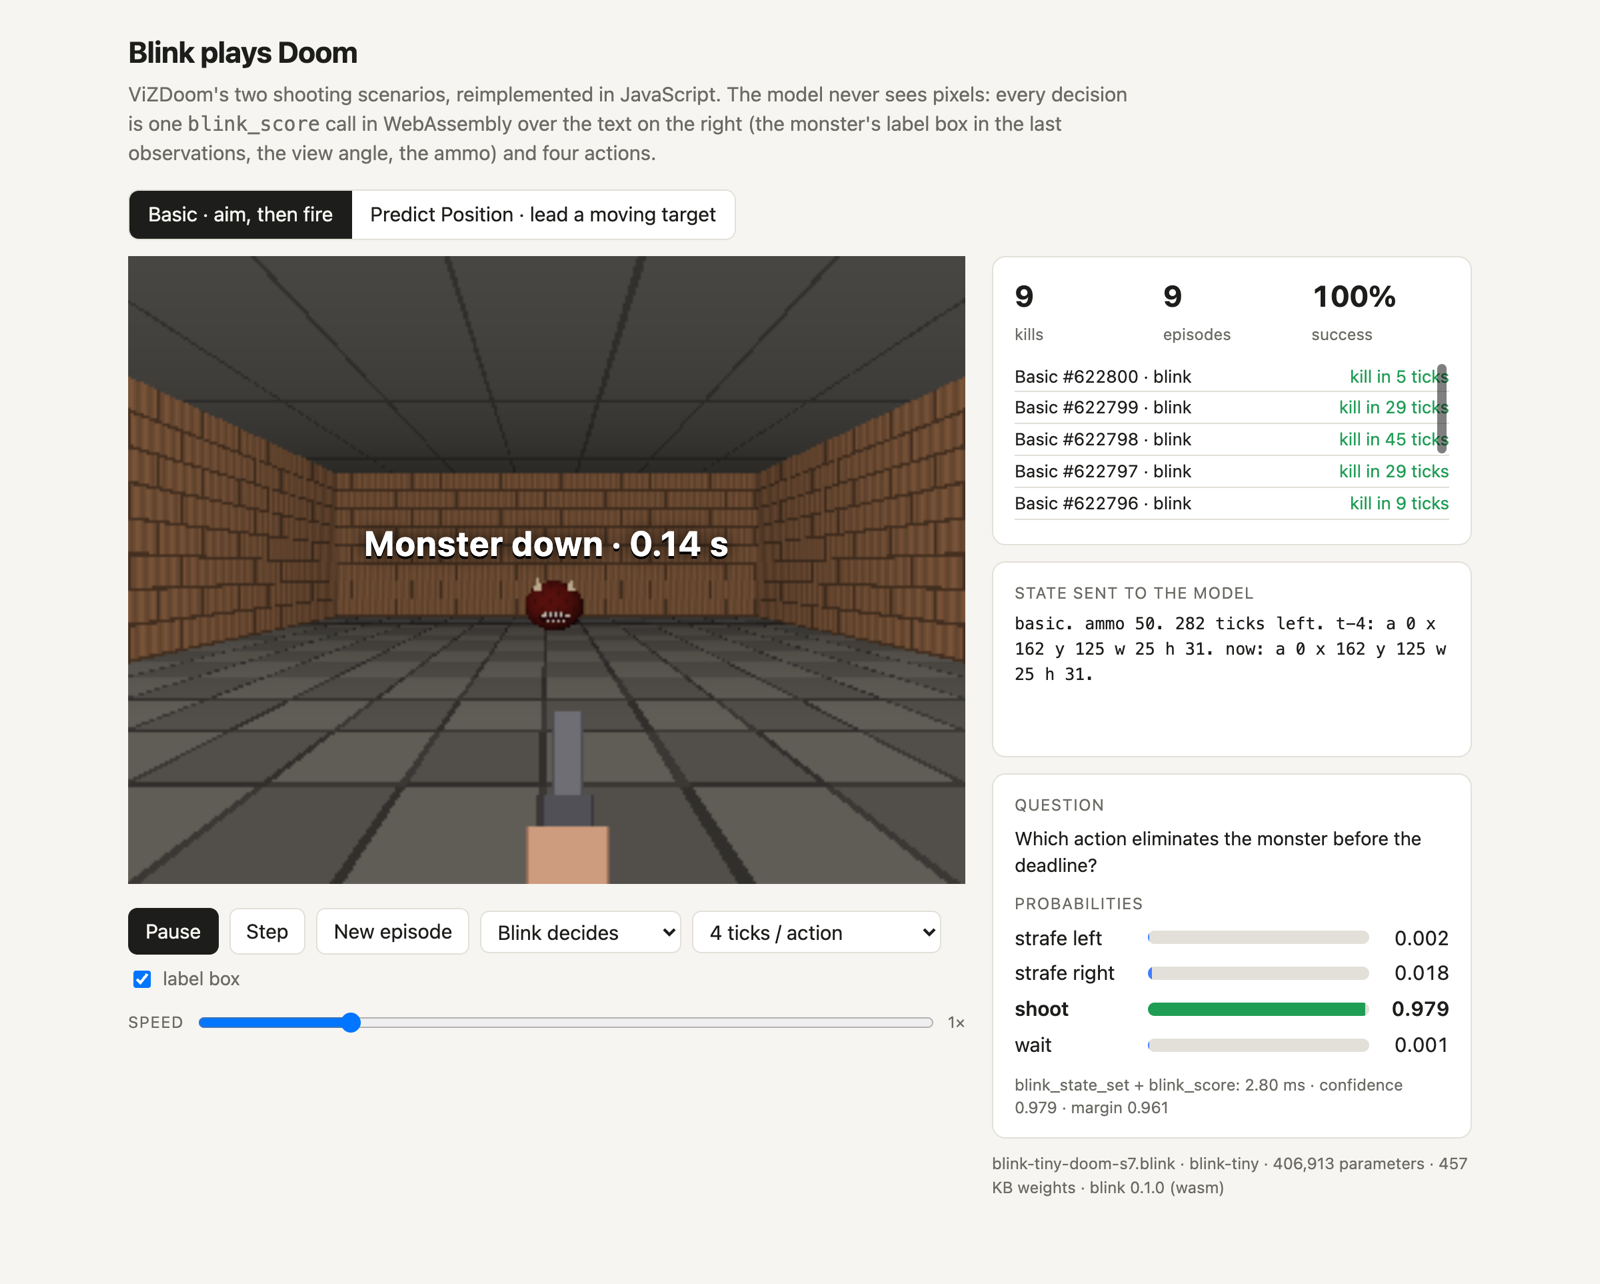Click the shoot probability value 0.979

[x=1420, y=1009]
